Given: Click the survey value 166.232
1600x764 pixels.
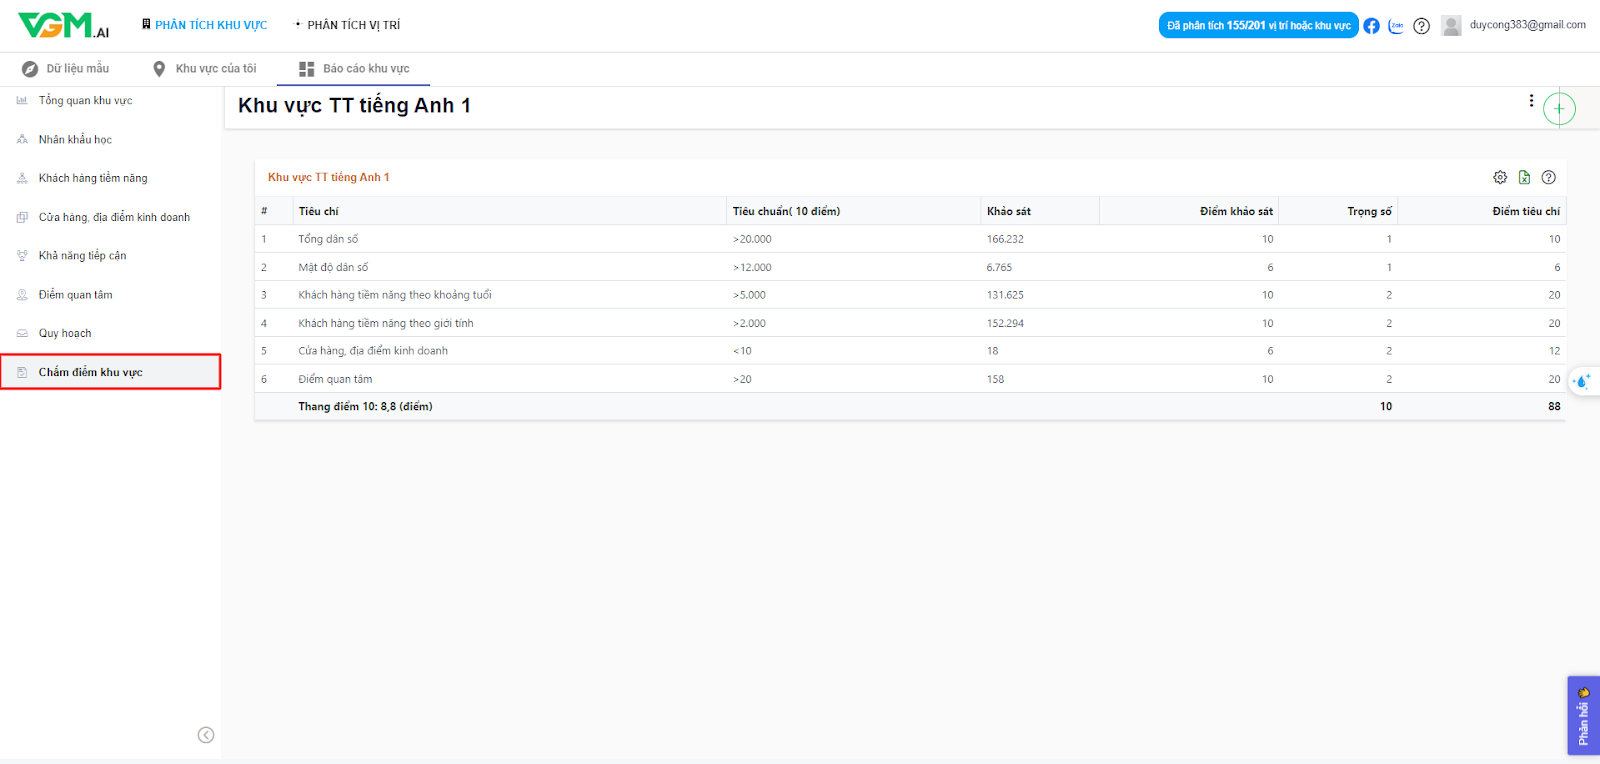Looking at the screenshot, I should coord(1005,239).
